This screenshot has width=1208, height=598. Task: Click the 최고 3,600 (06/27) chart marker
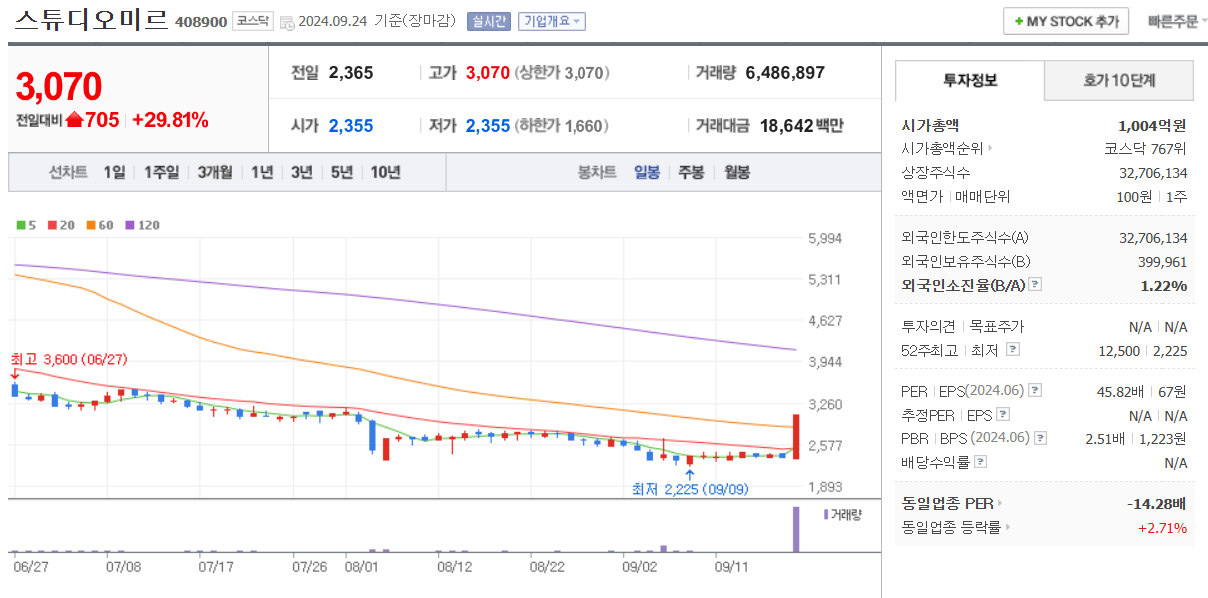tap(69, 360)
